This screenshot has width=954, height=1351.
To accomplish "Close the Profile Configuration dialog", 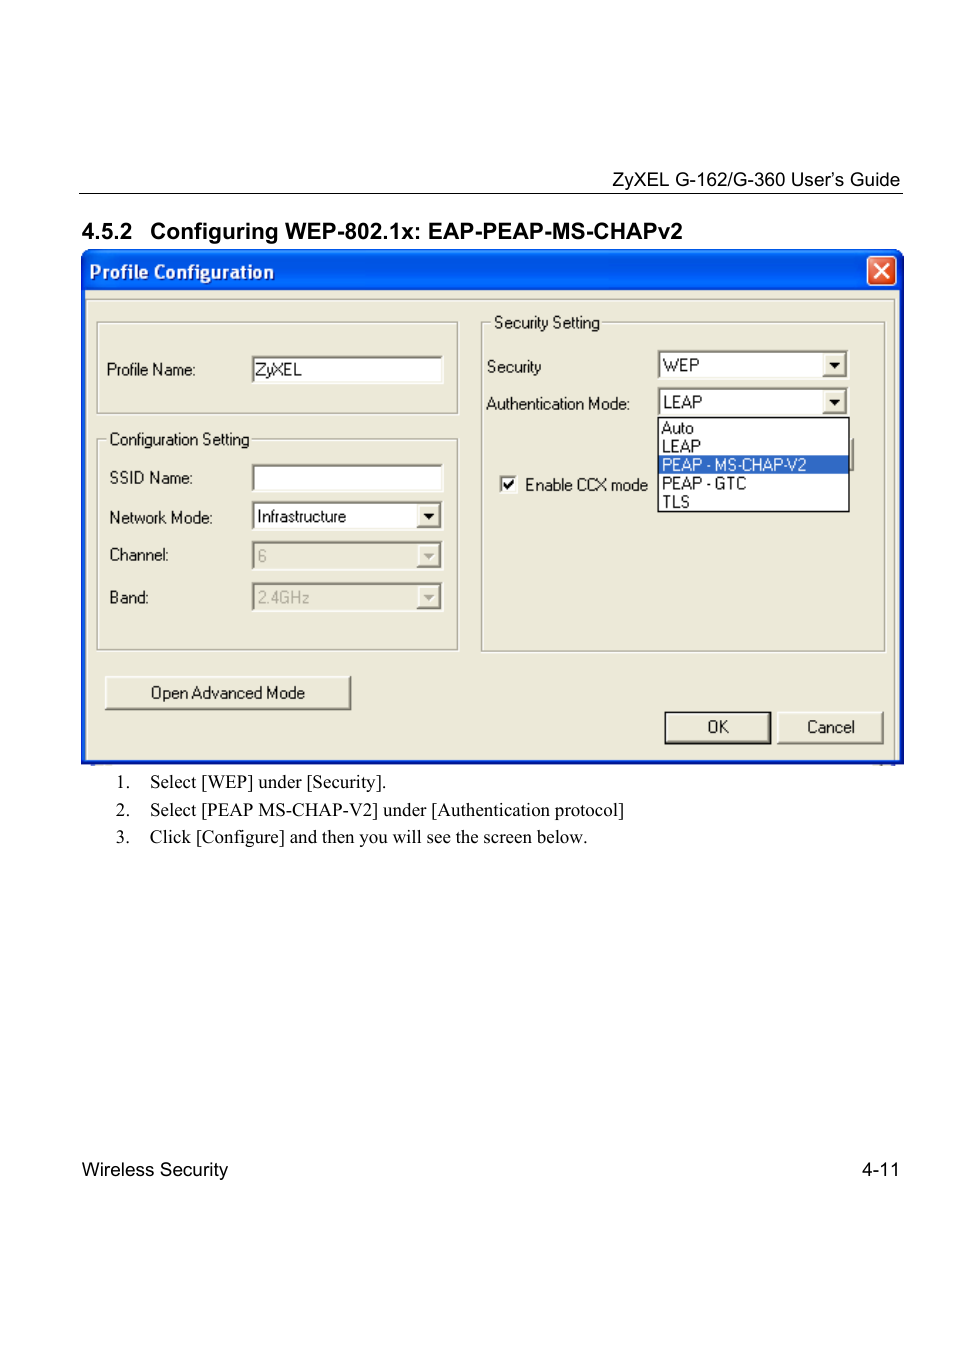I will (x=881, y=271).
